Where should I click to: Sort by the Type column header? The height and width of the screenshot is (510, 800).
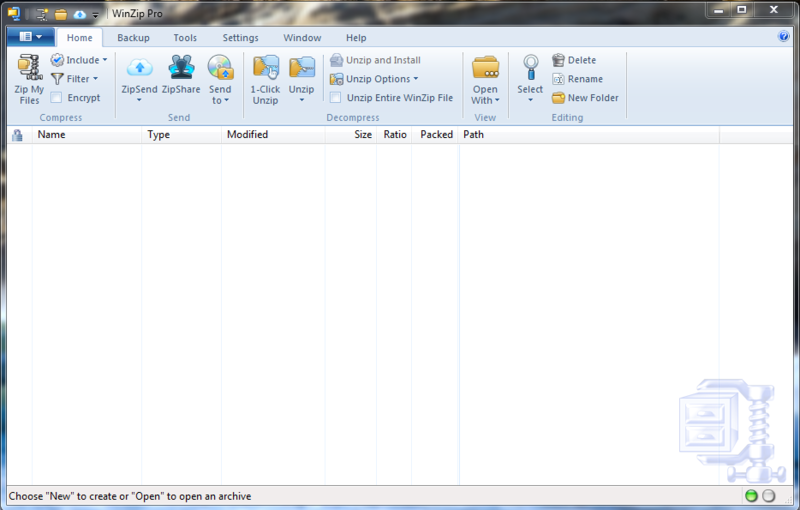182,135
